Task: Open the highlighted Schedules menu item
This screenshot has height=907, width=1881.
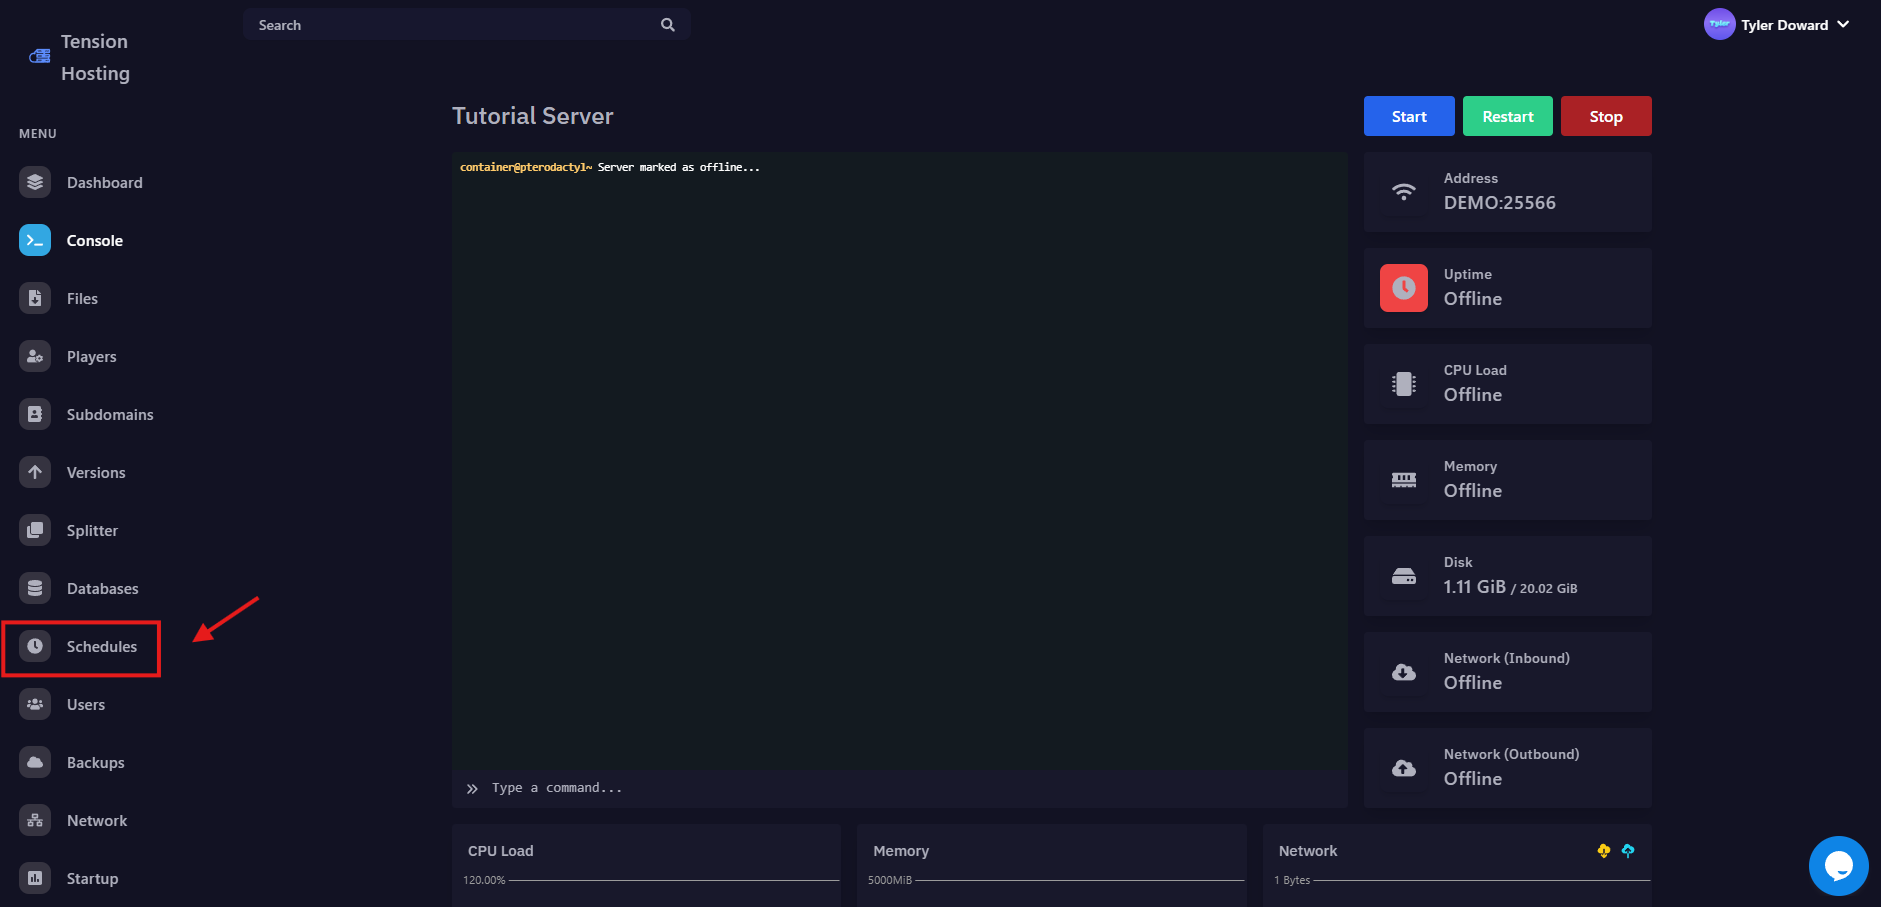Action: point(101,646)
